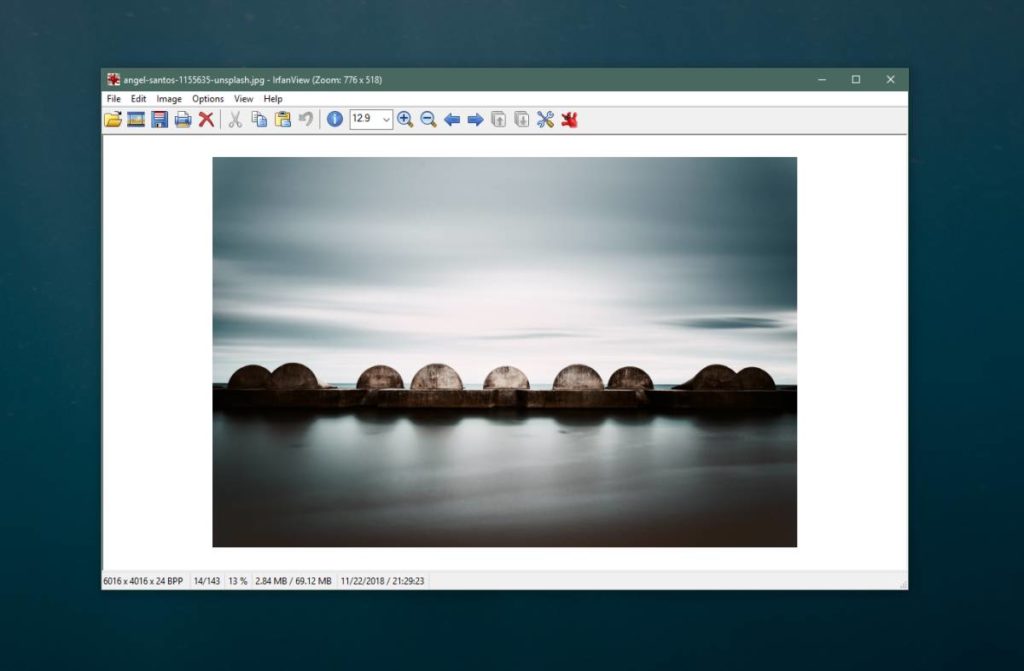Screen dimensions: 1024x671
Task: Open the Options menu
Action: pos(207,99)
